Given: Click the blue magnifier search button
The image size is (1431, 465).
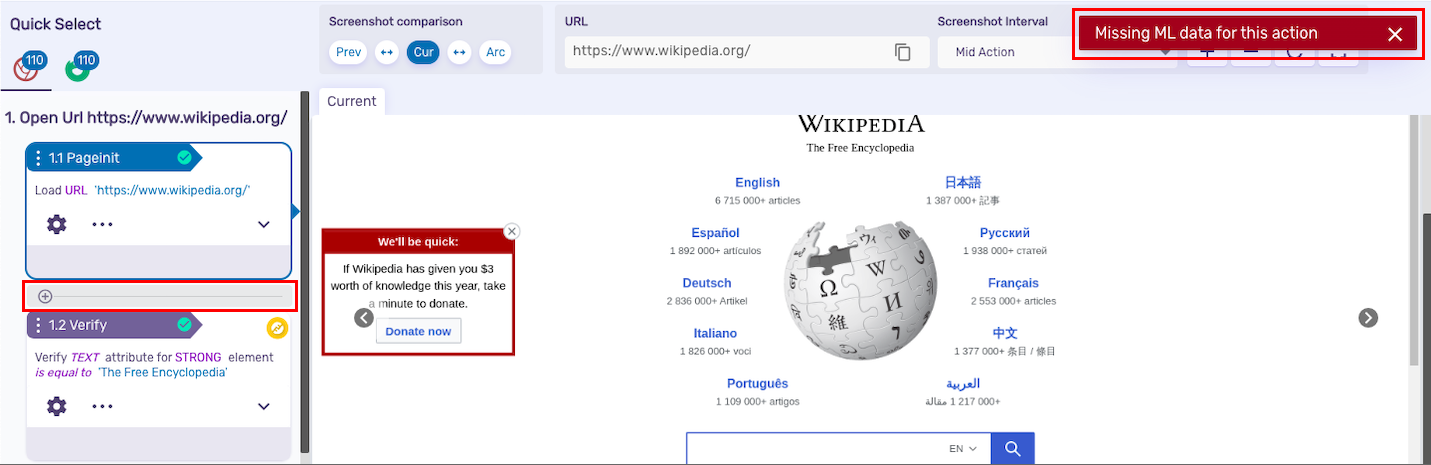Looking at the screenshot, I should (1012, 449).
